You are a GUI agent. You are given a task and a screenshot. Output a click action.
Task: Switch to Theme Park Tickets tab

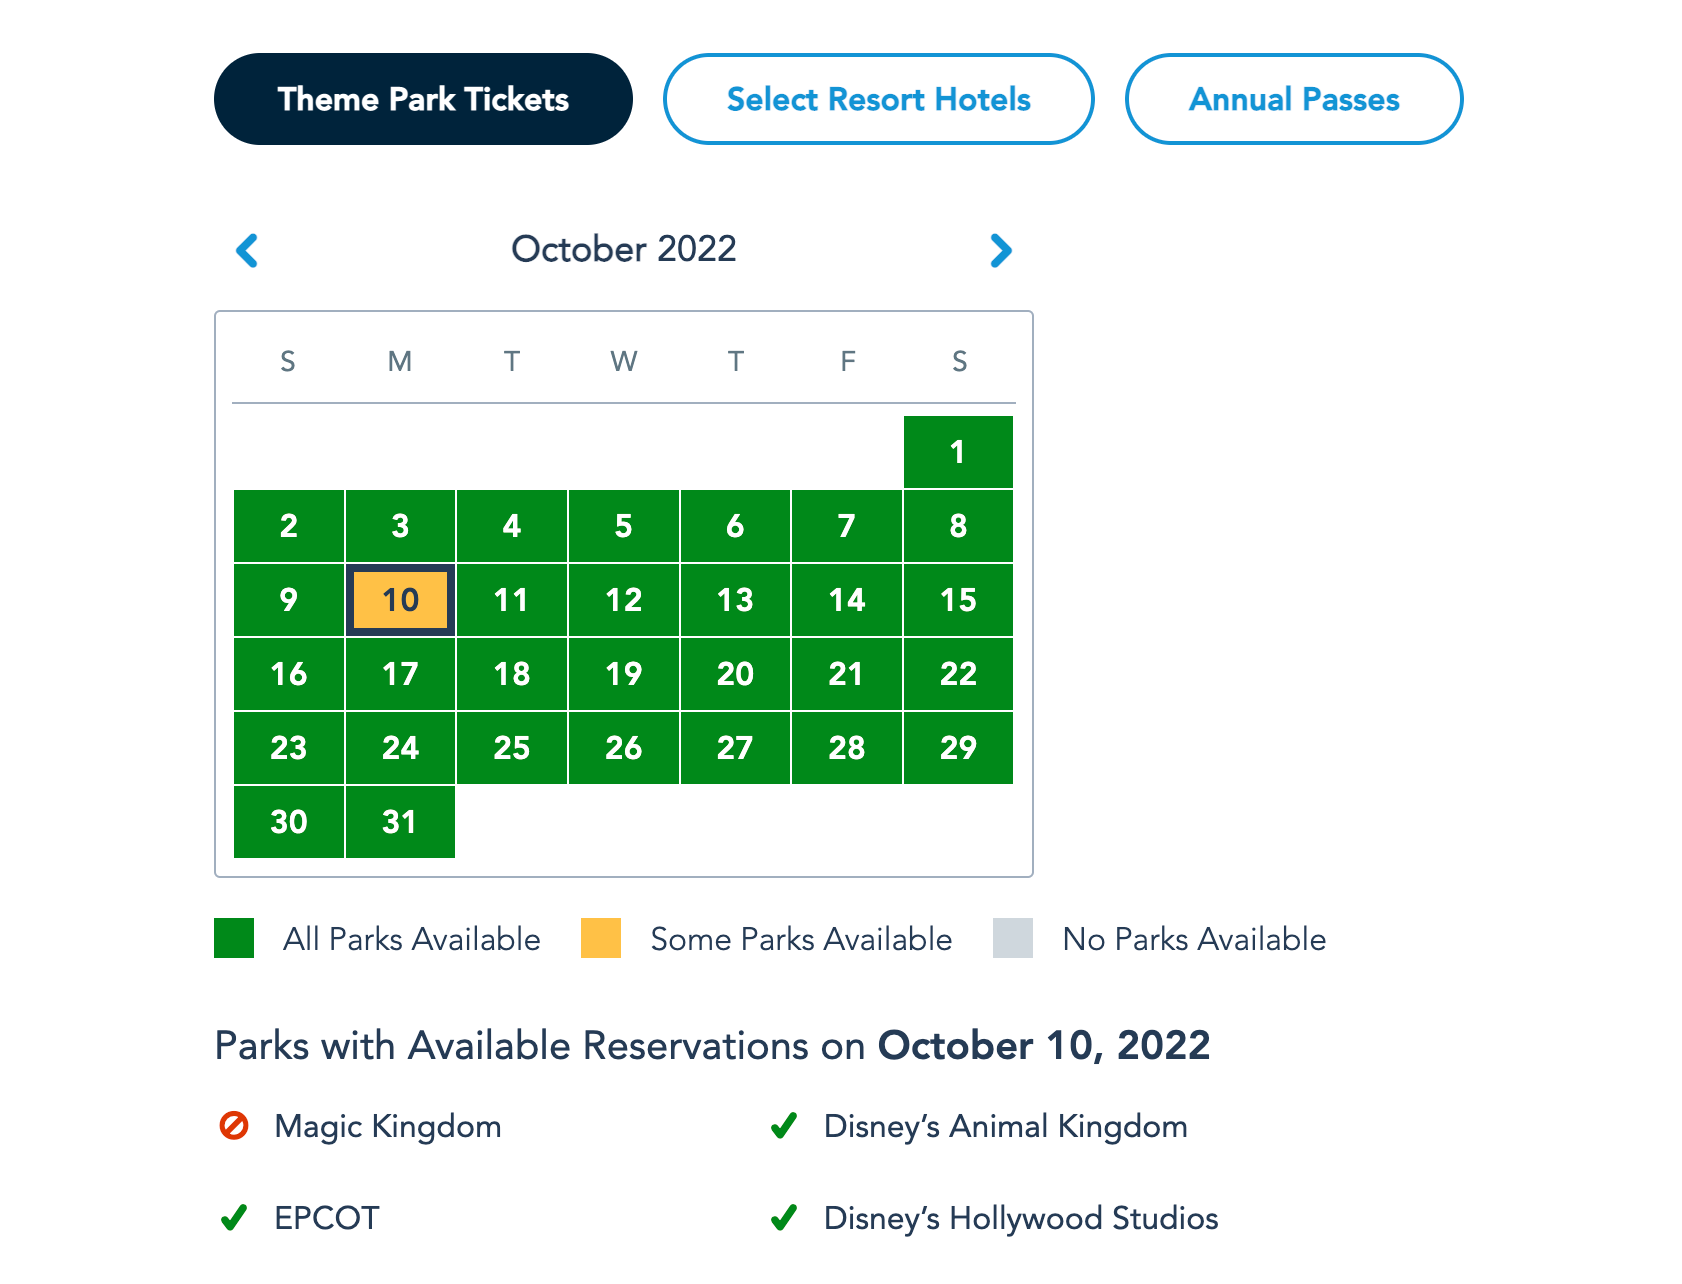423,99
